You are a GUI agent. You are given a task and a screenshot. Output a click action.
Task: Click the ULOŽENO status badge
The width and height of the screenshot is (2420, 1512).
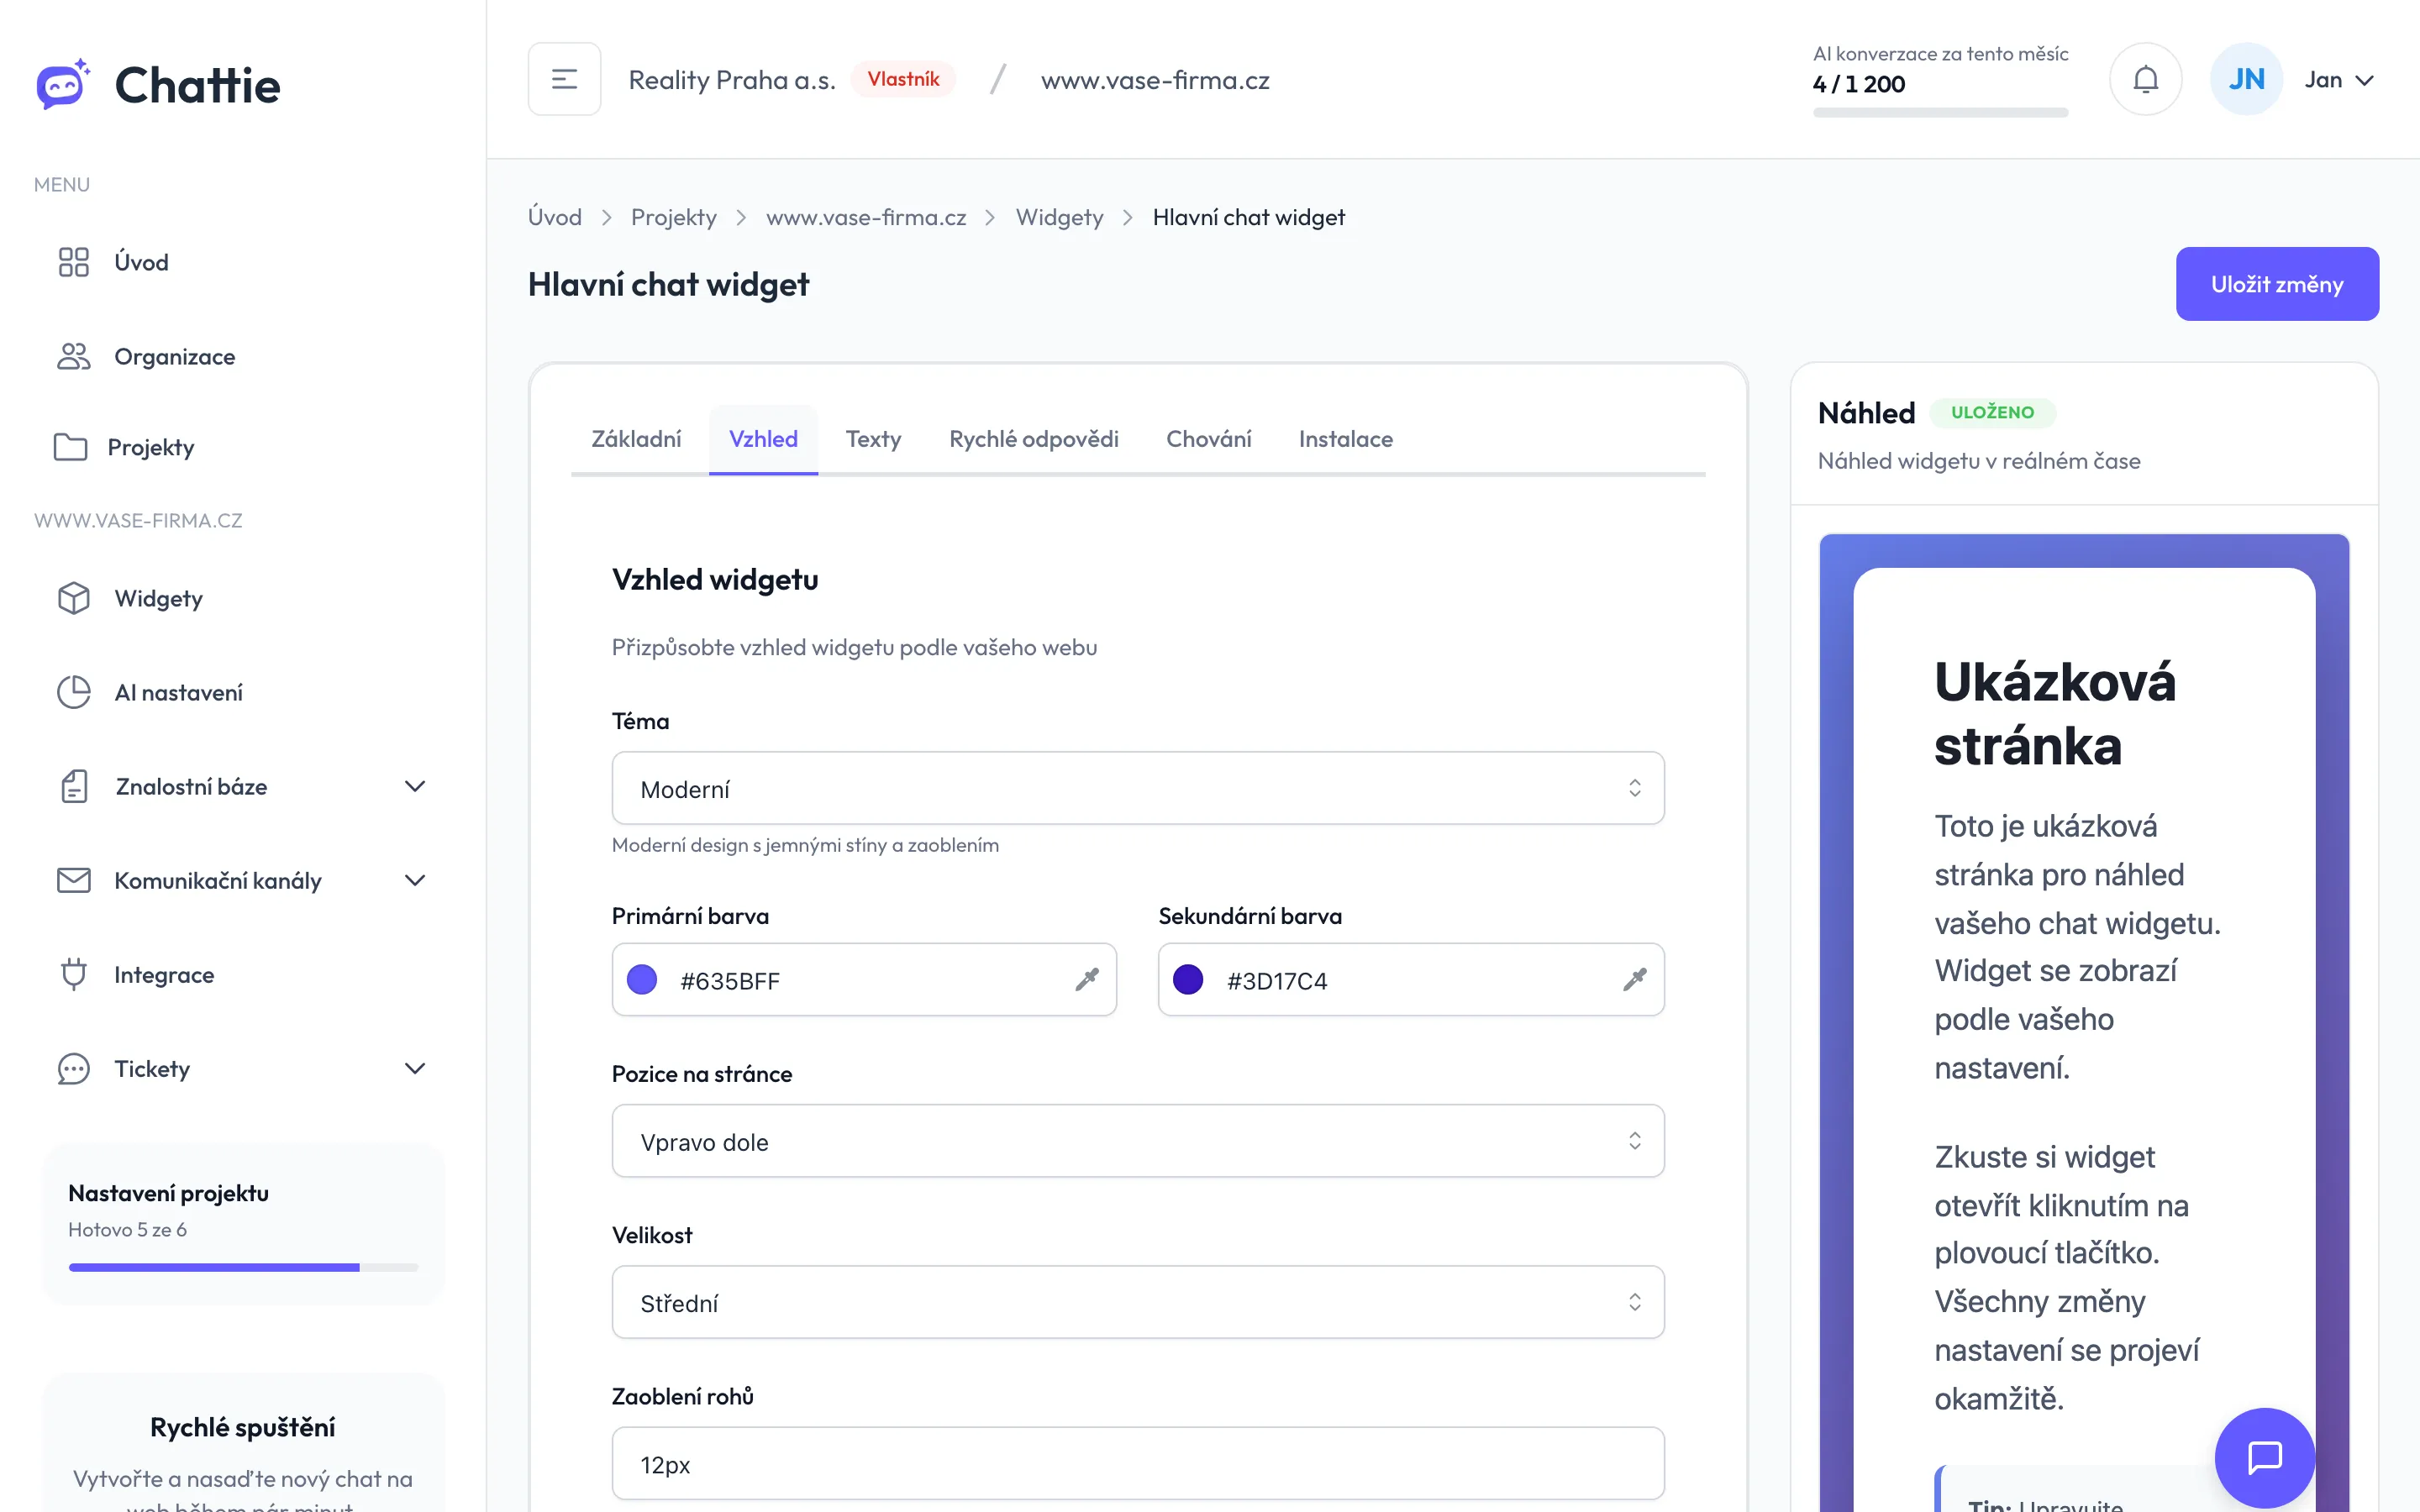[1992, 412]
